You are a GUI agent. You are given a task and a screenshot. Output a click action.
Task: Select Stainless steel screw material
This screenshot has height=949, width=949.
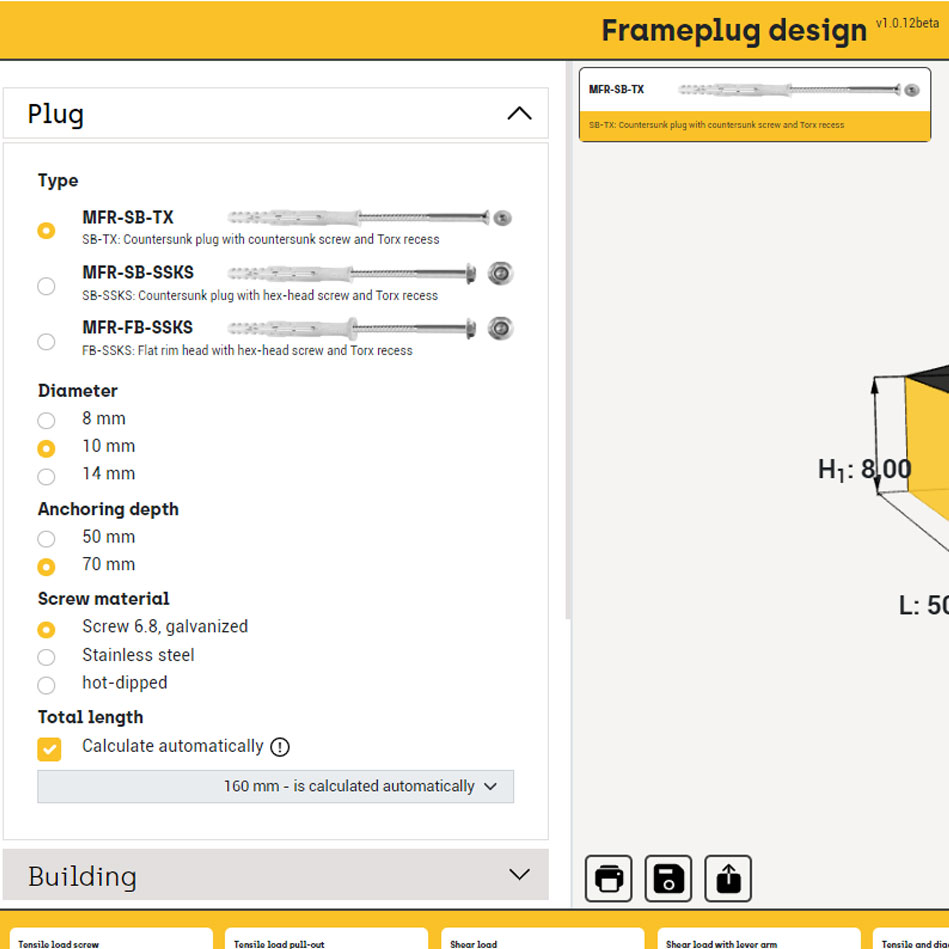click(46, 657)
